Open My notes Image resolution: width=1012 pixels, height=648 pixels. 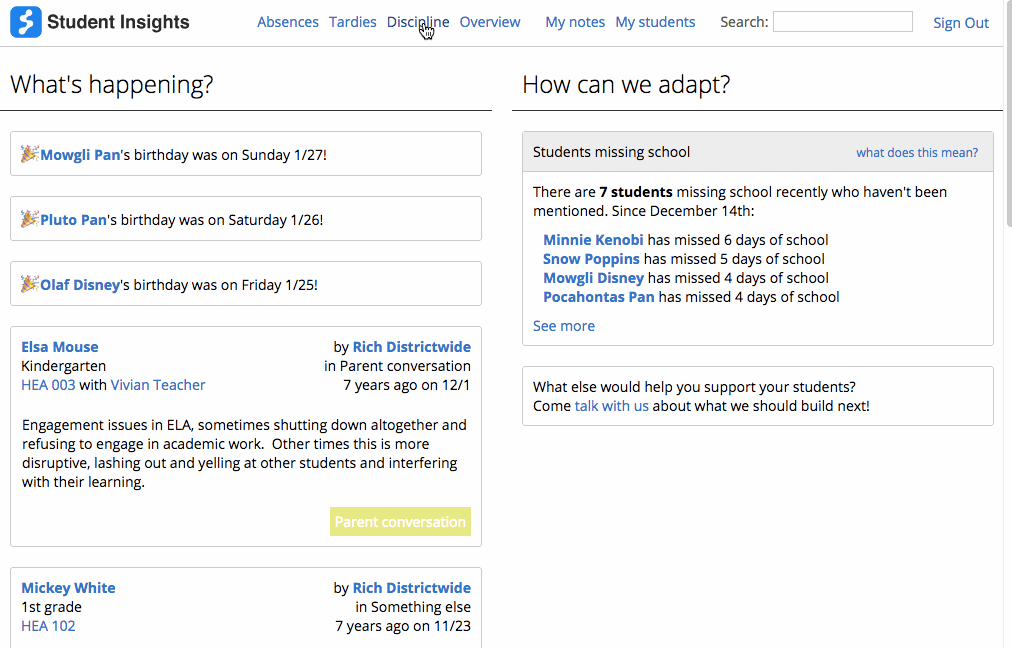575,22
